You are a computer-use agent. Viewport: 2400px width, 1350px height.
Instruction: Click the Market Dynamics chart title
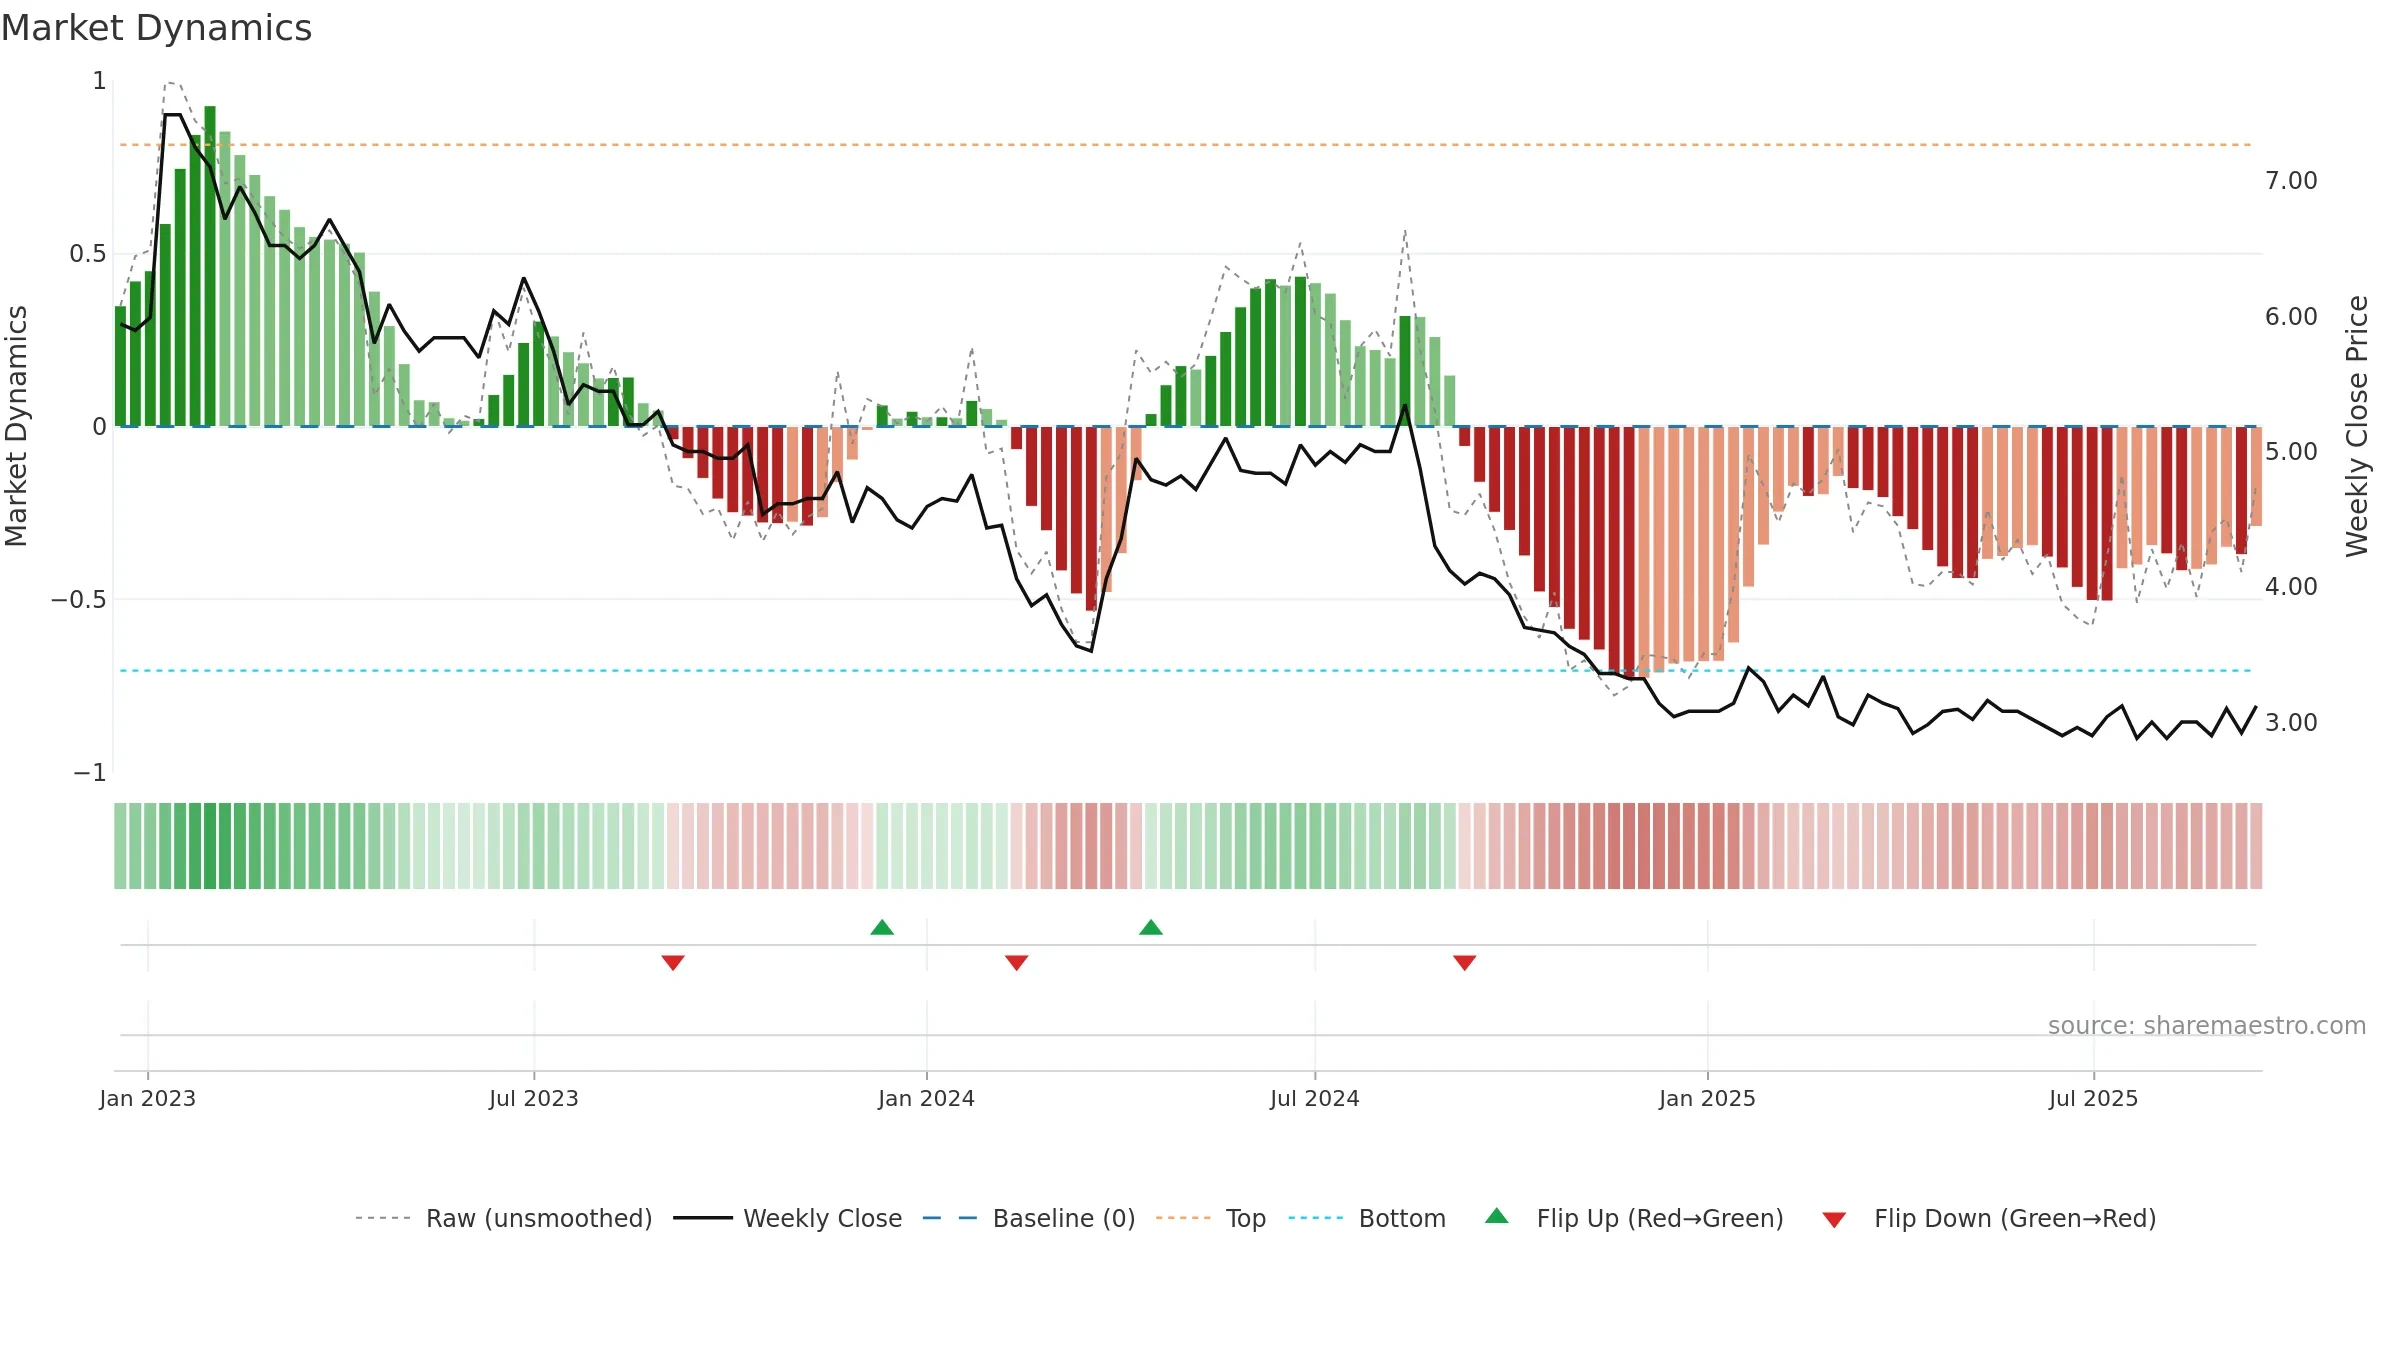coord(156,28)
